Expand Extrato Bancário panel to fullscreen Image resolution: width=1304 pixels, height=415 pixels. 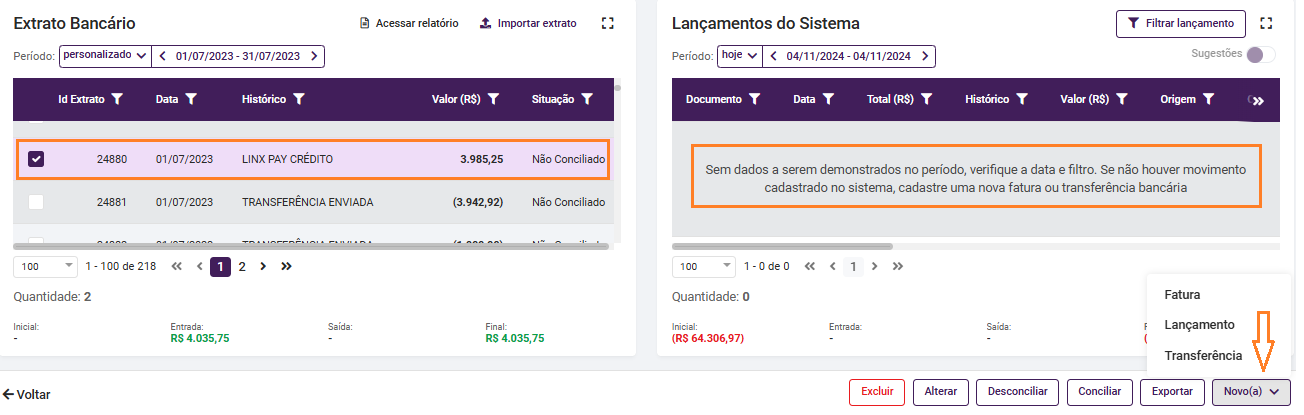pyautogui.click(x=607, y=23)
